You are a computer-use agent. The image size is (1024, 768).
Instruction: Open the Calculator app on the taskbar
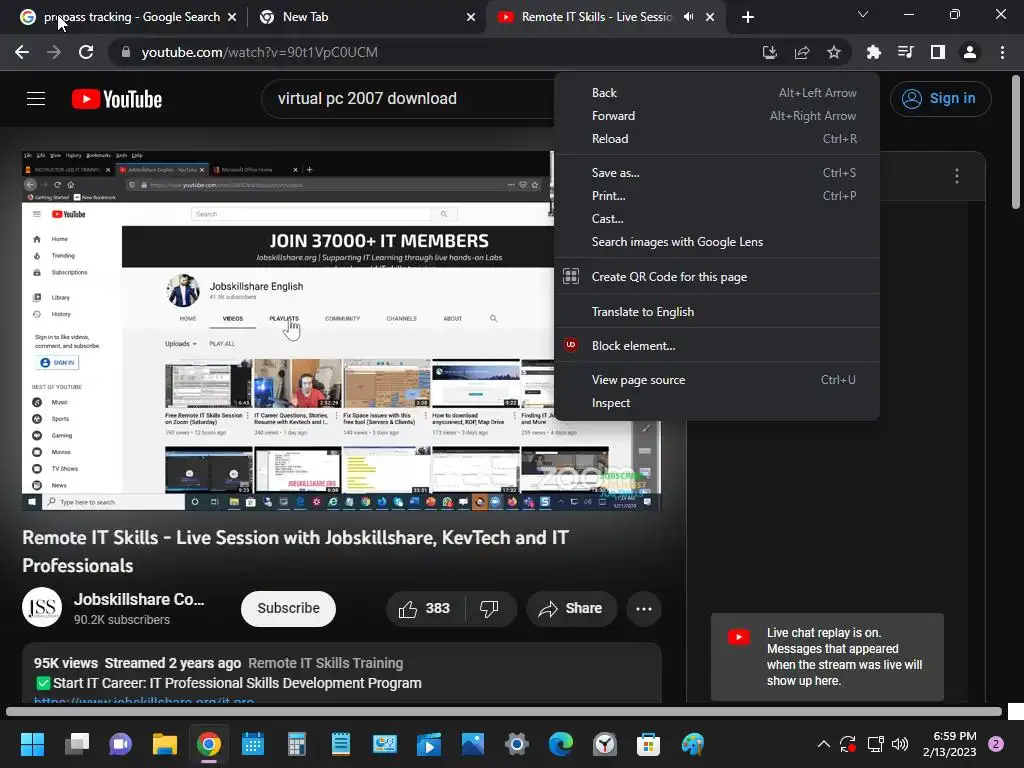(296, 744)
